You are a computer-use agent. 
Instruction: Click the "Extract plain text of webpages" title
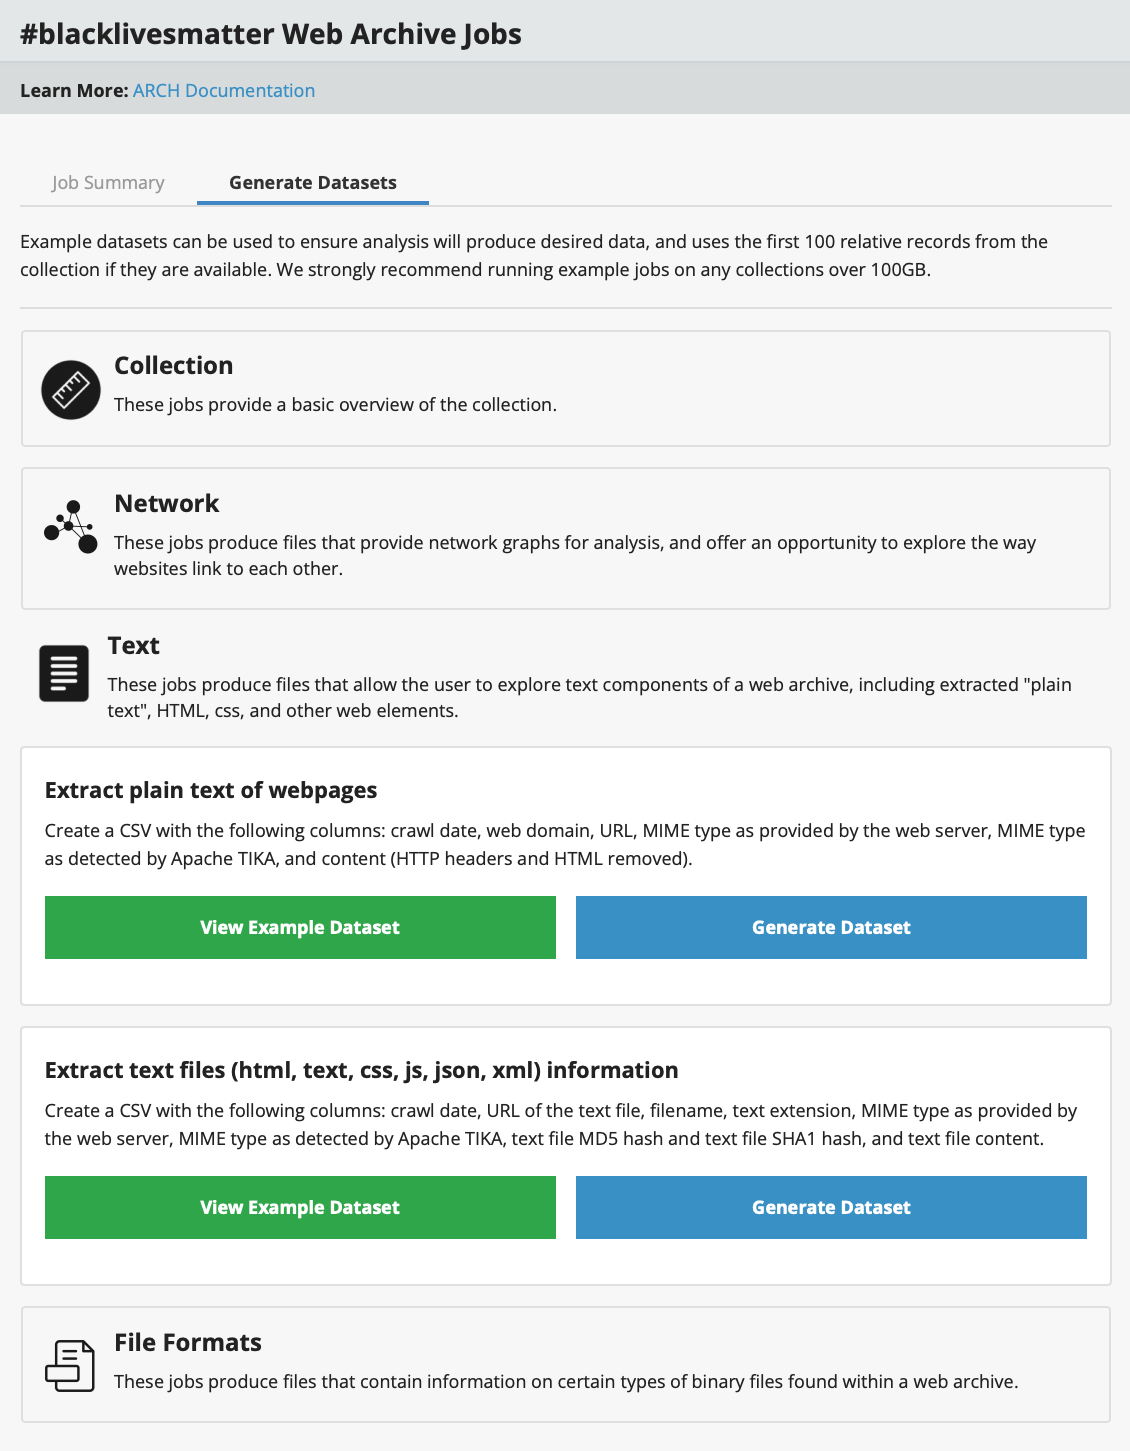click(211, 791)
